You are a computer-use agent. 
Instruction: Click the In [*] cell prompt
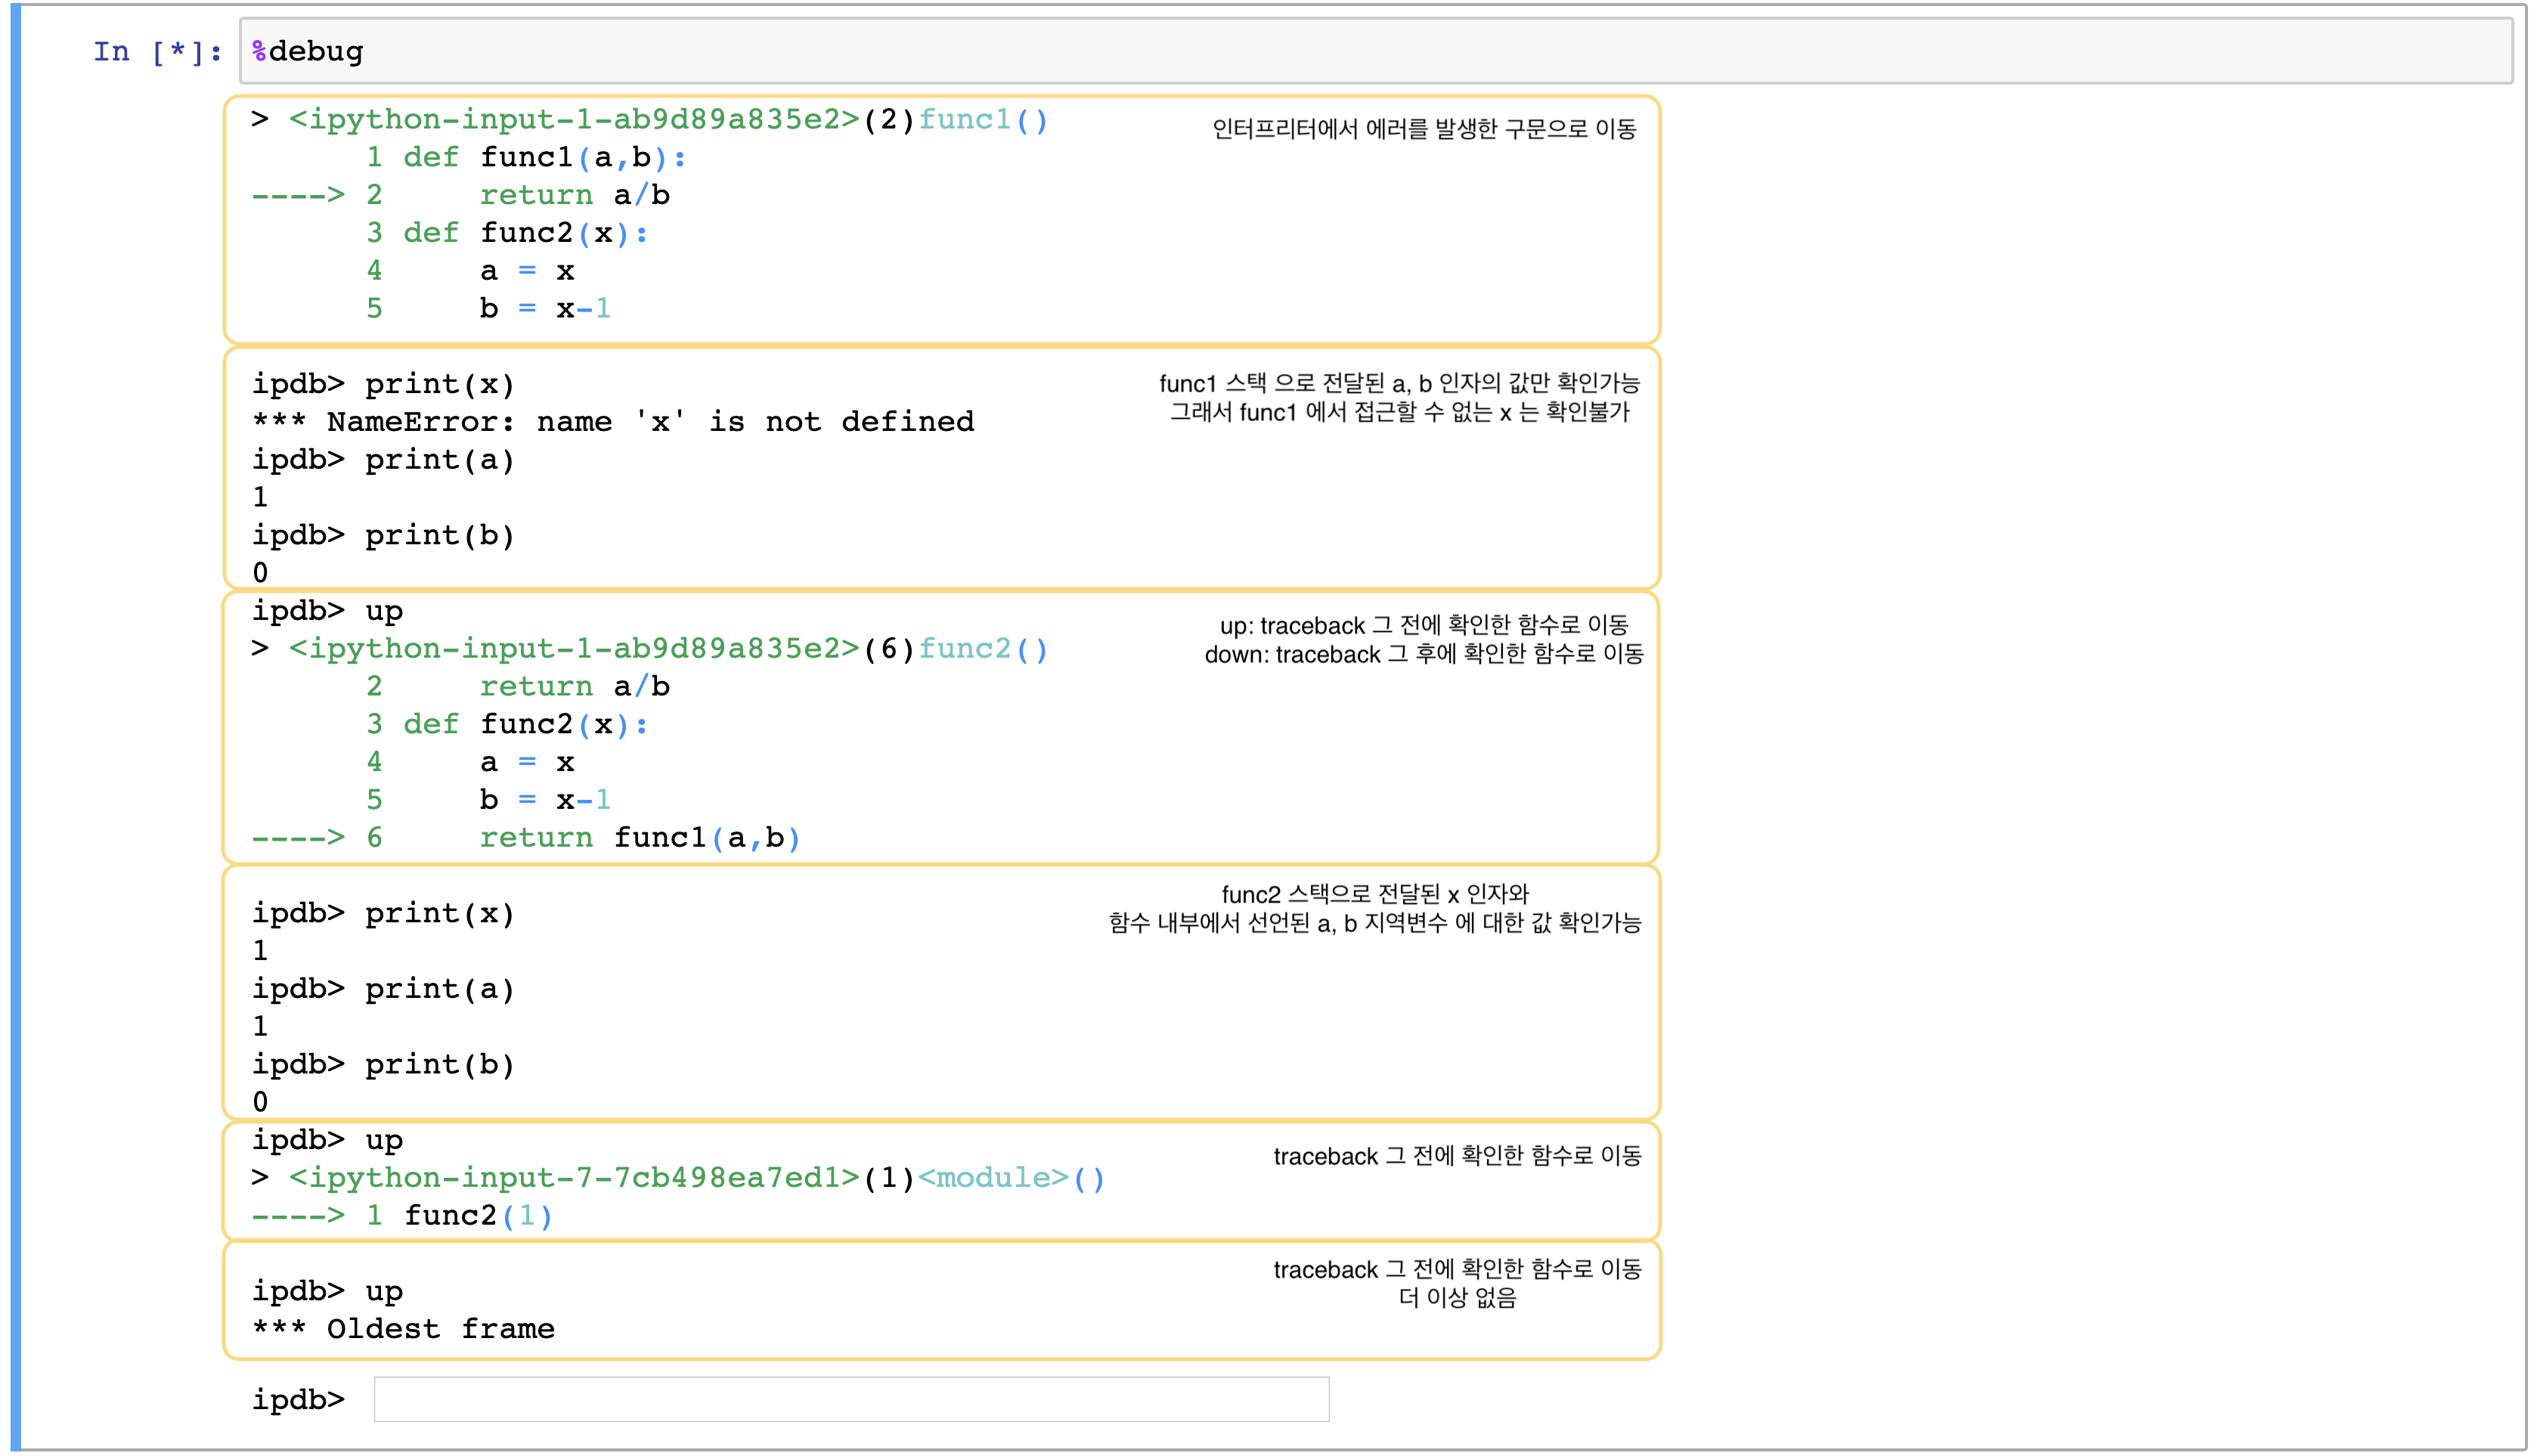(157, 52)
